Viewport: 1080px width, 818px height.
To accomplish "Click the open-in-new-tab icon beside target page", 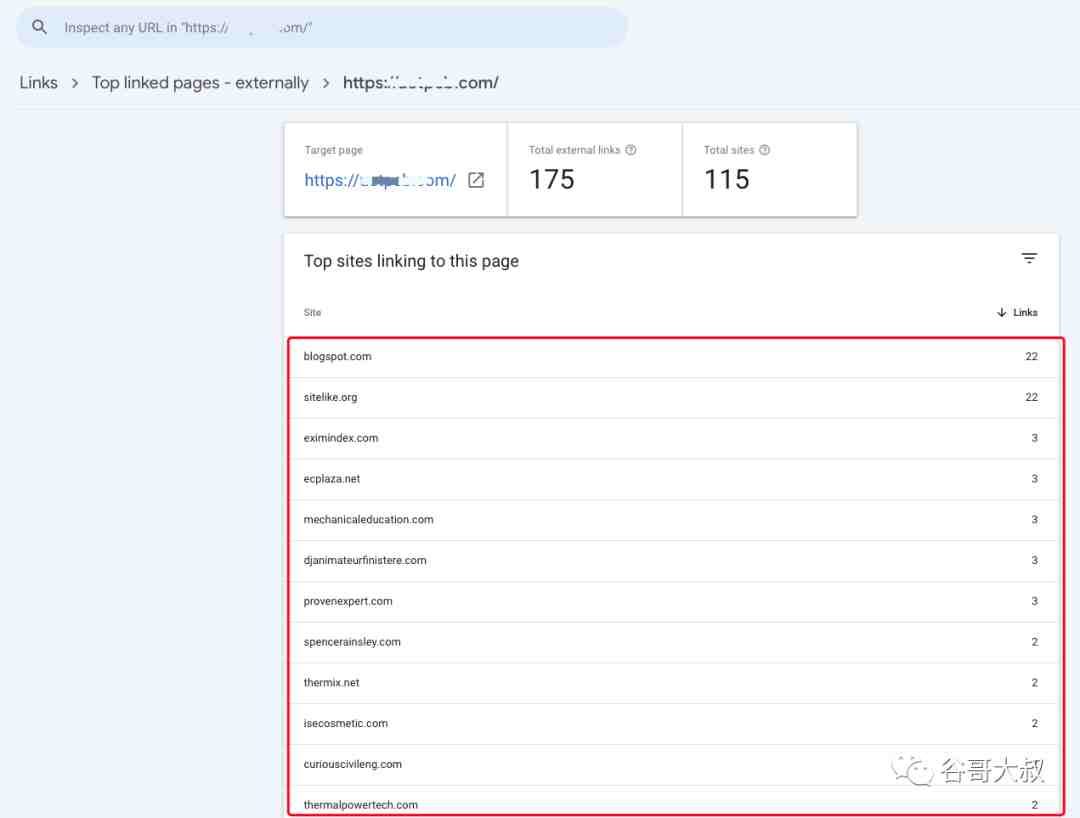I will (476, 180).
